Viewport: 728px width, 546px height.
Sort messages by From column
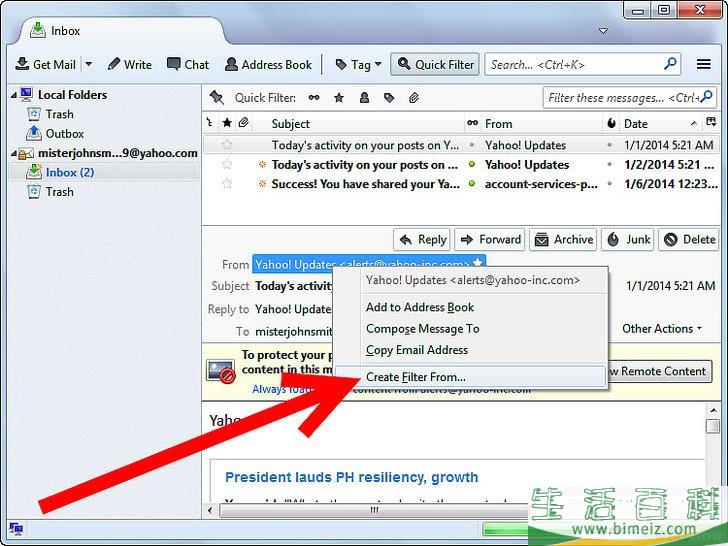click(499, 124)
